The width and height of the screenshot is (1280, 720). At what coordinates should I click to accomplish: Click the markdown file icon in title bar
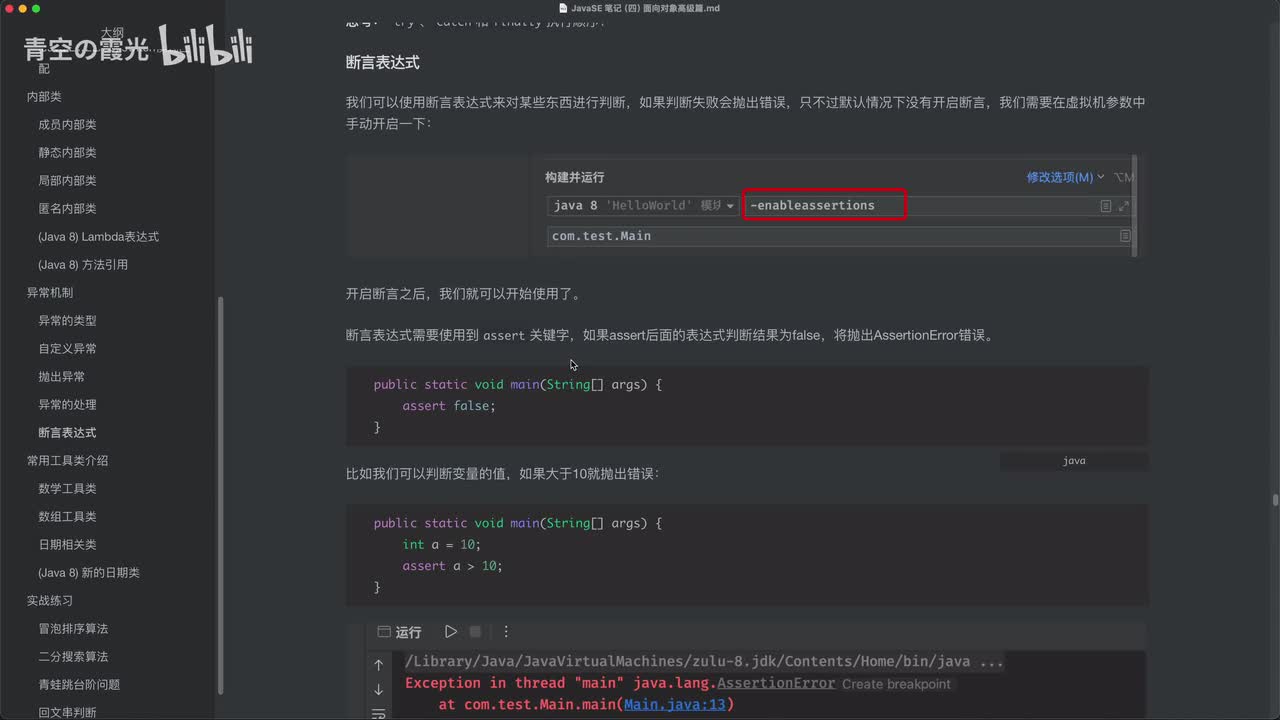[563, 8]
